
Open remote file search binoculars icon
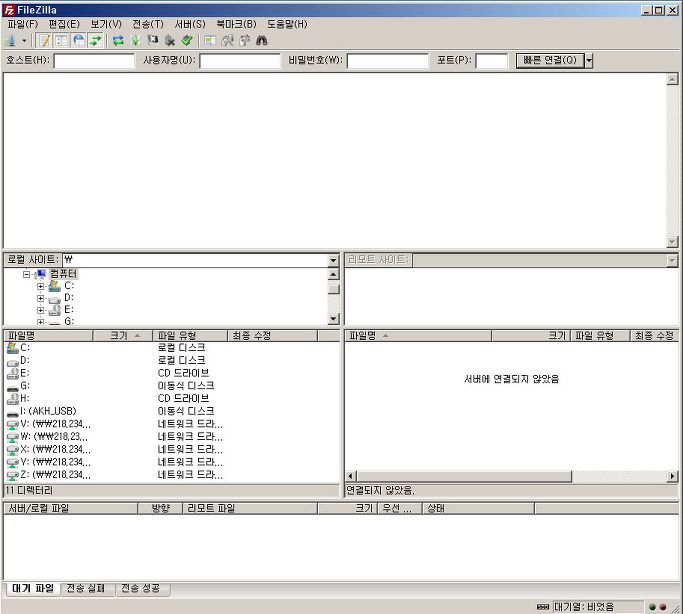262,40
